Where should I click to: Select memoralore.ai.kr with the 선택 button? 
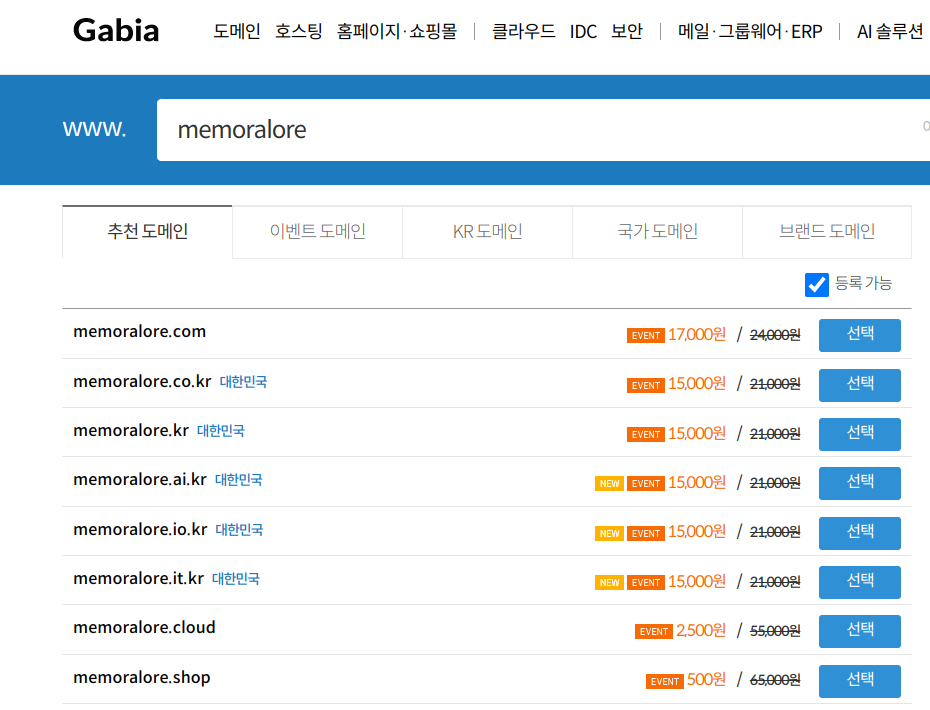click(859, 483)
